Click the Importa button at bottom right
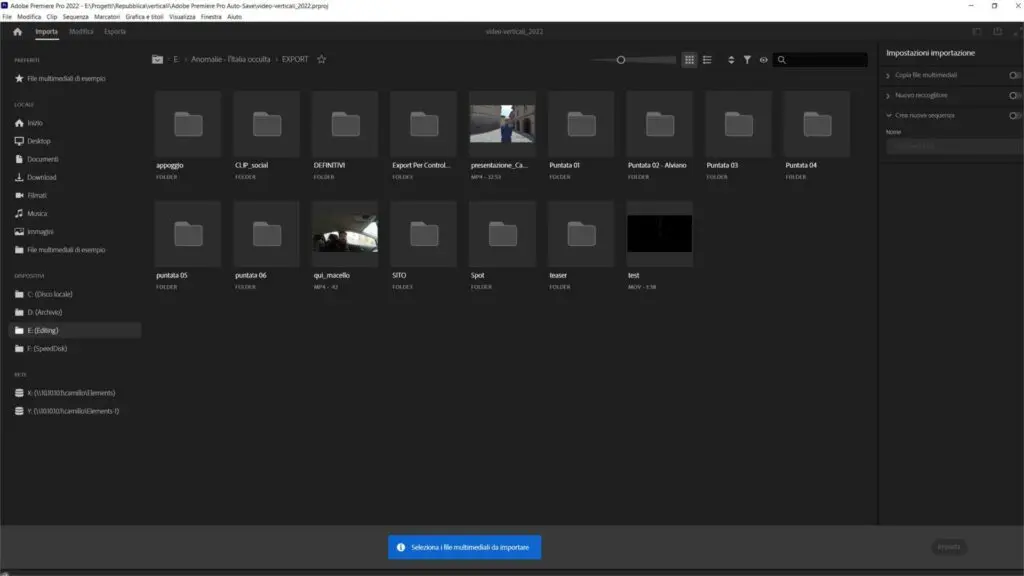 [x=949, y=547]
